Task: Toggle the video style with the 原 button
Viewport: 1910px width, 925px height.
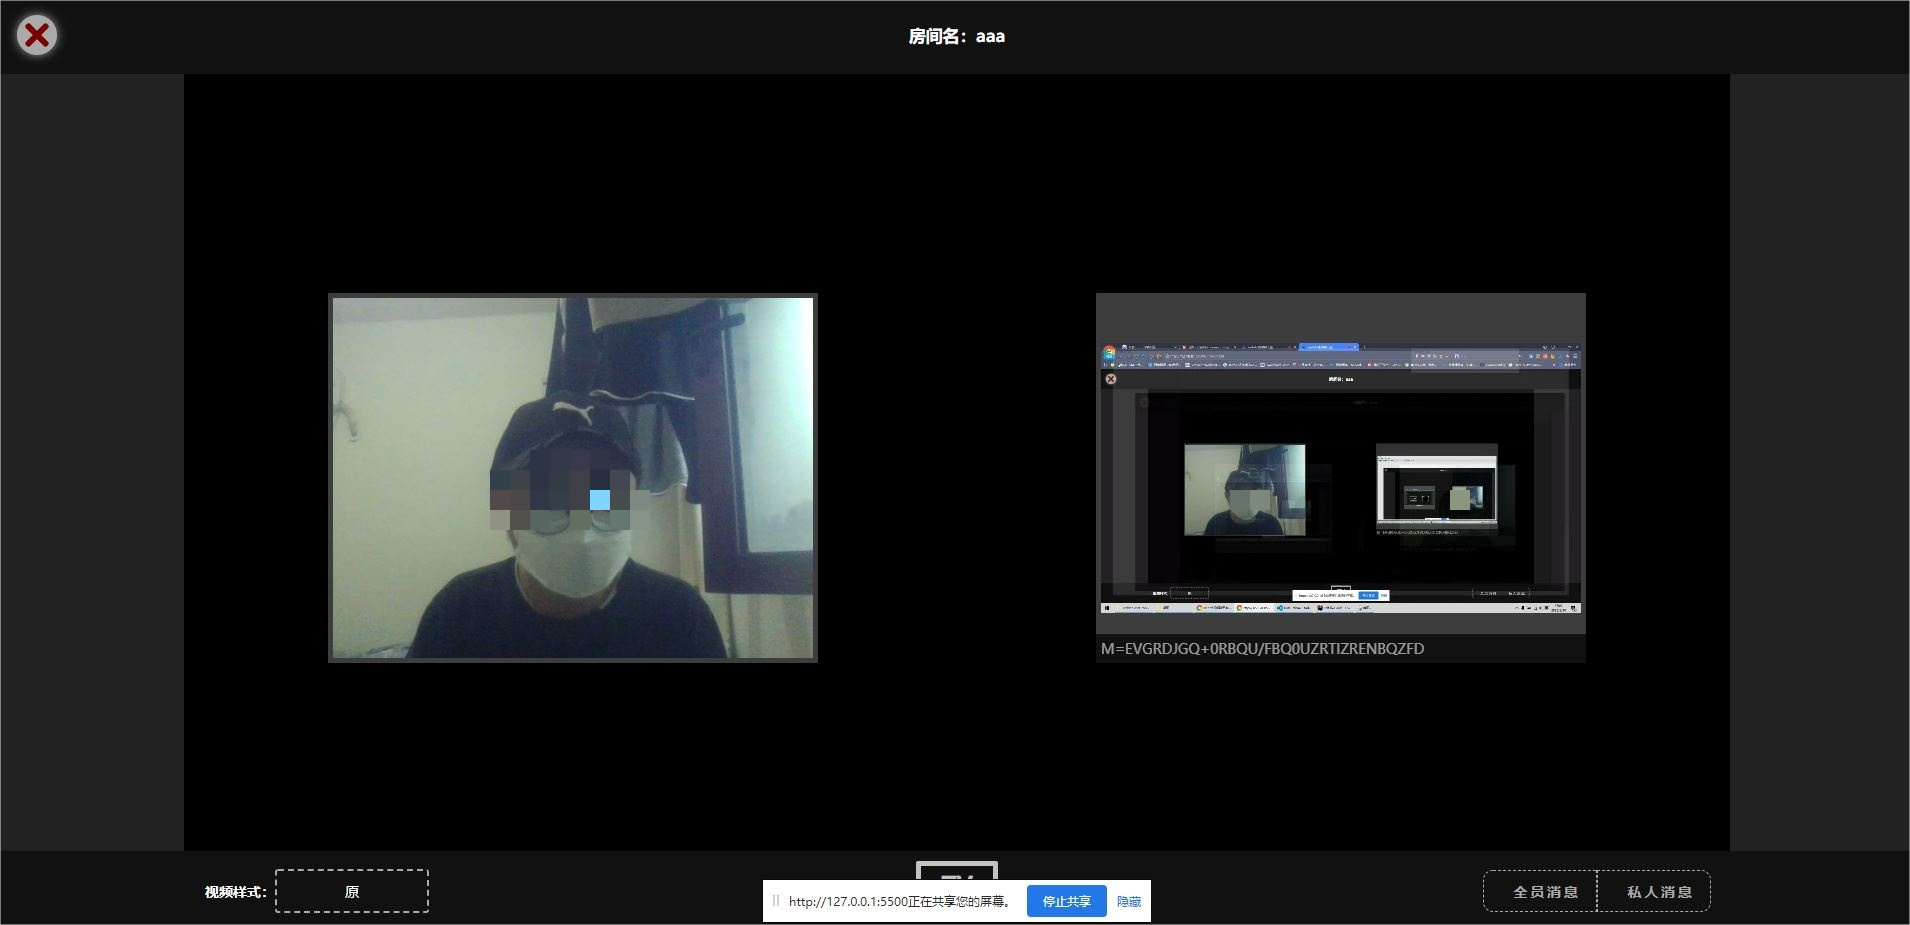Action: [x=351, y=890]
